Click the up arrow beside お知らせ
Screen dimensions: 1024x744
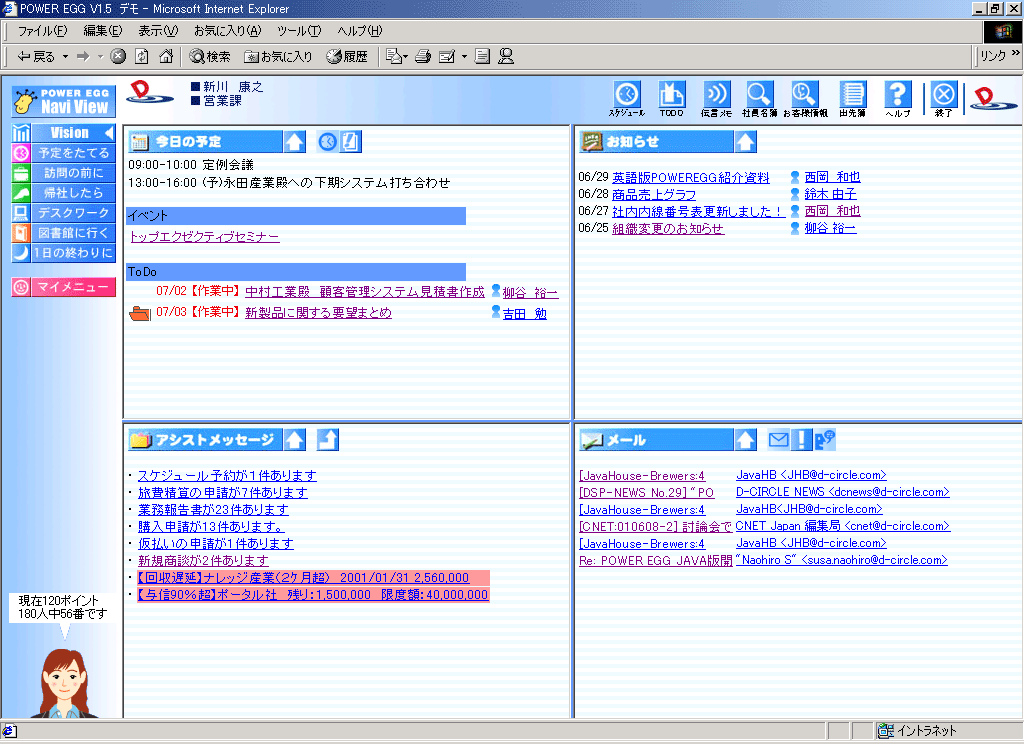tap(745, 142)
